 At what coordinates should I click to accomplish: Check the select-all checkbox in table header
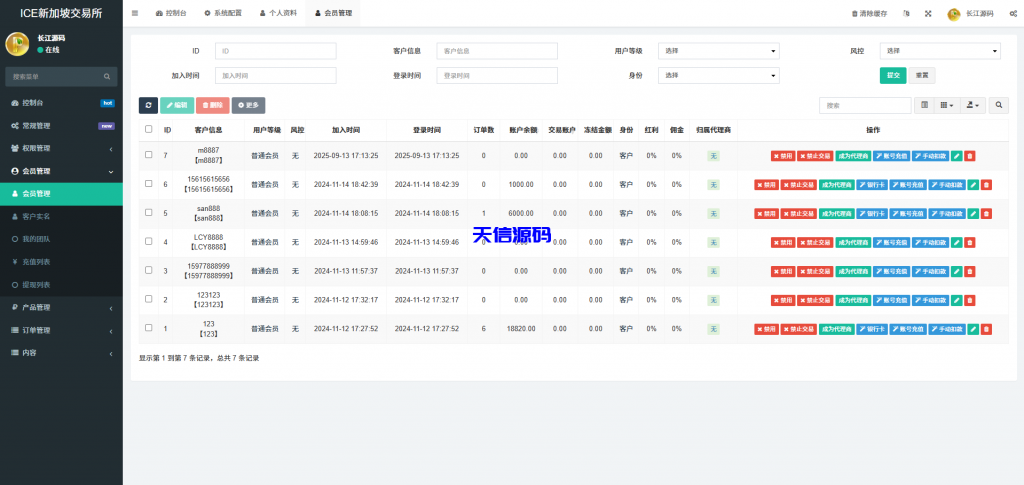pos(149,129)
